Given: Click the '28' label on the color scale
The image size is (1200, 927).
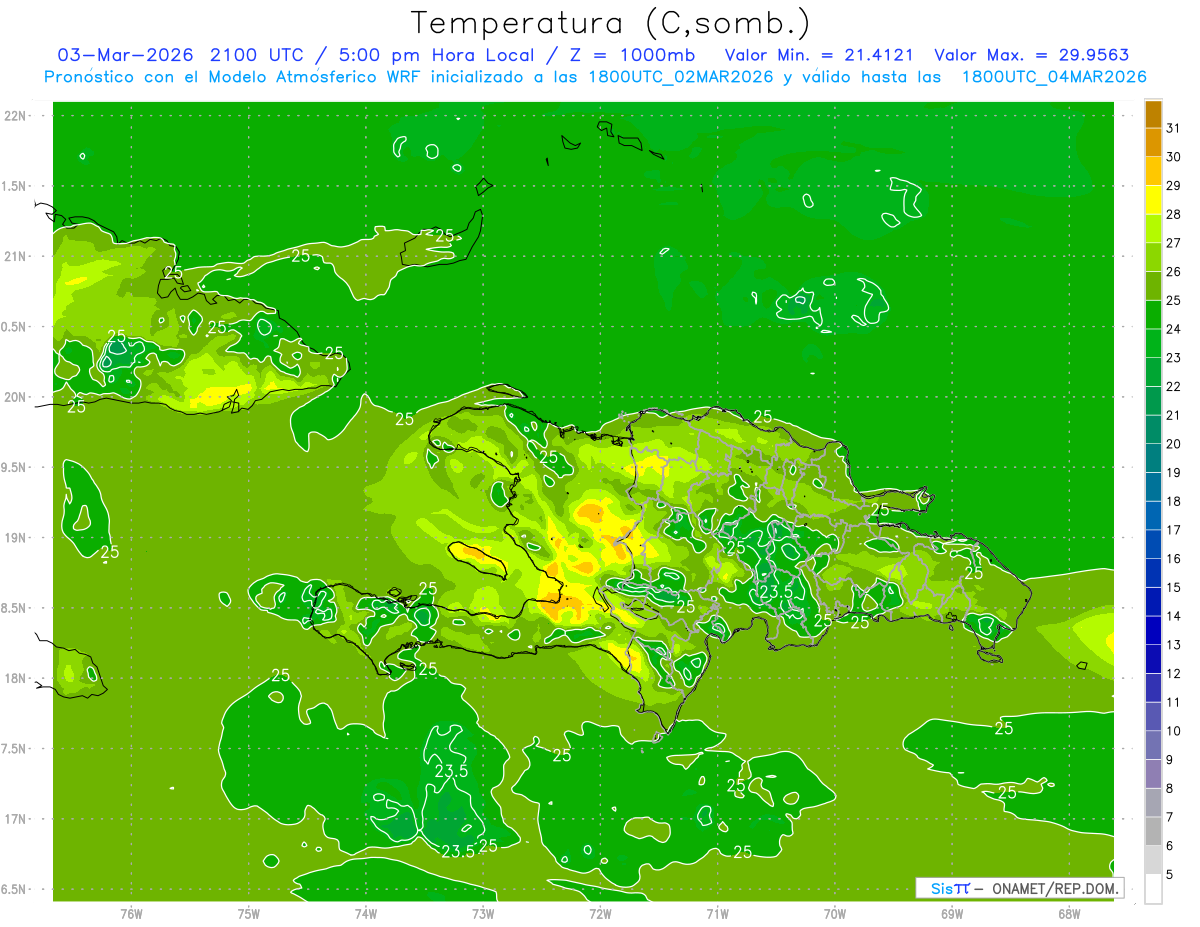Looking at the screenshot, I should (1173, 214).
